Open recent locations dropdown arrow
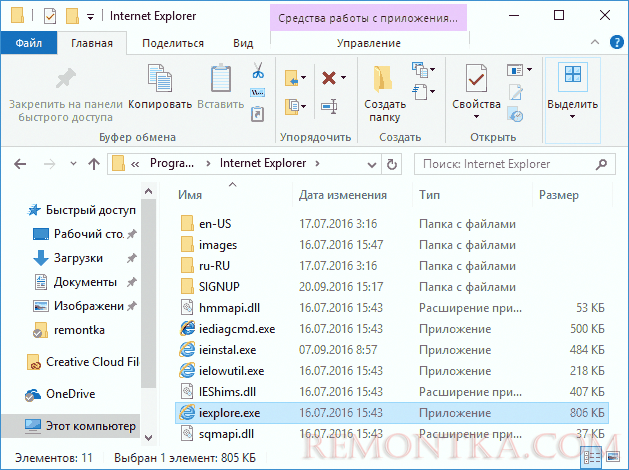 pos(73,164)
